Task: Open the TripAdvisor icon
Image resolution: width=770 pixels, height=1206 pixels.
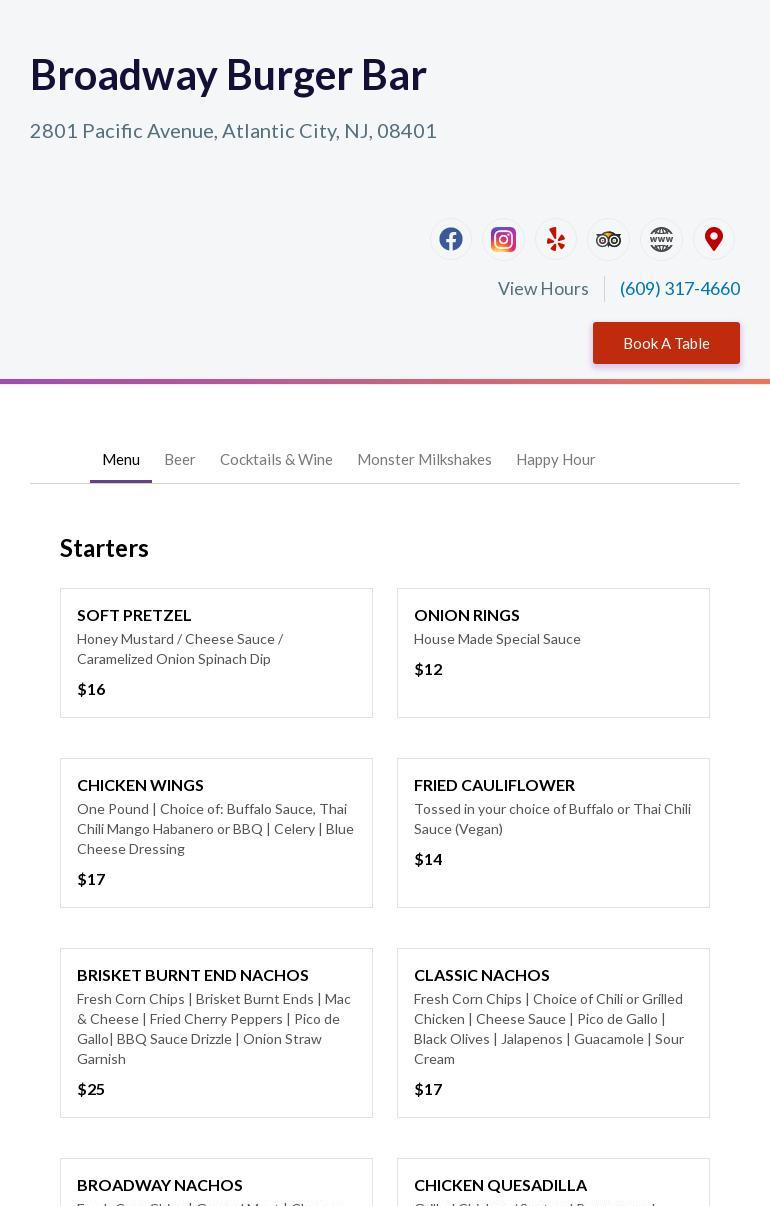Action: [608, 240]
